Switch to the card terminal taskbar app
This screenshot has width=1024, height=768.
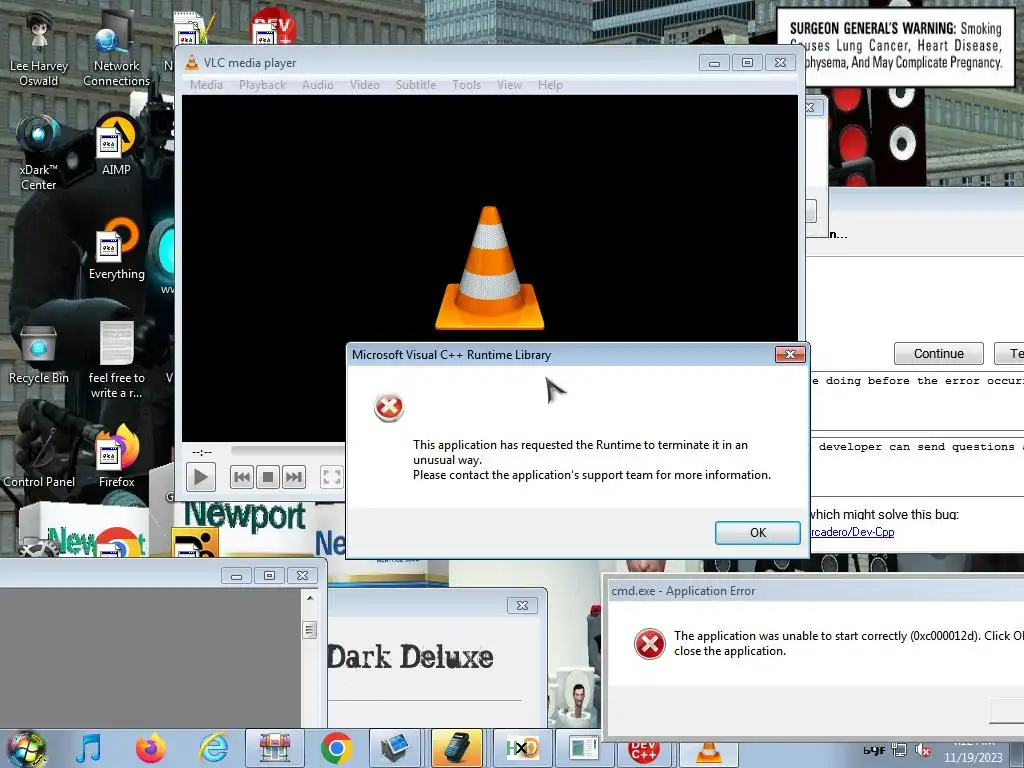point(457,748)
